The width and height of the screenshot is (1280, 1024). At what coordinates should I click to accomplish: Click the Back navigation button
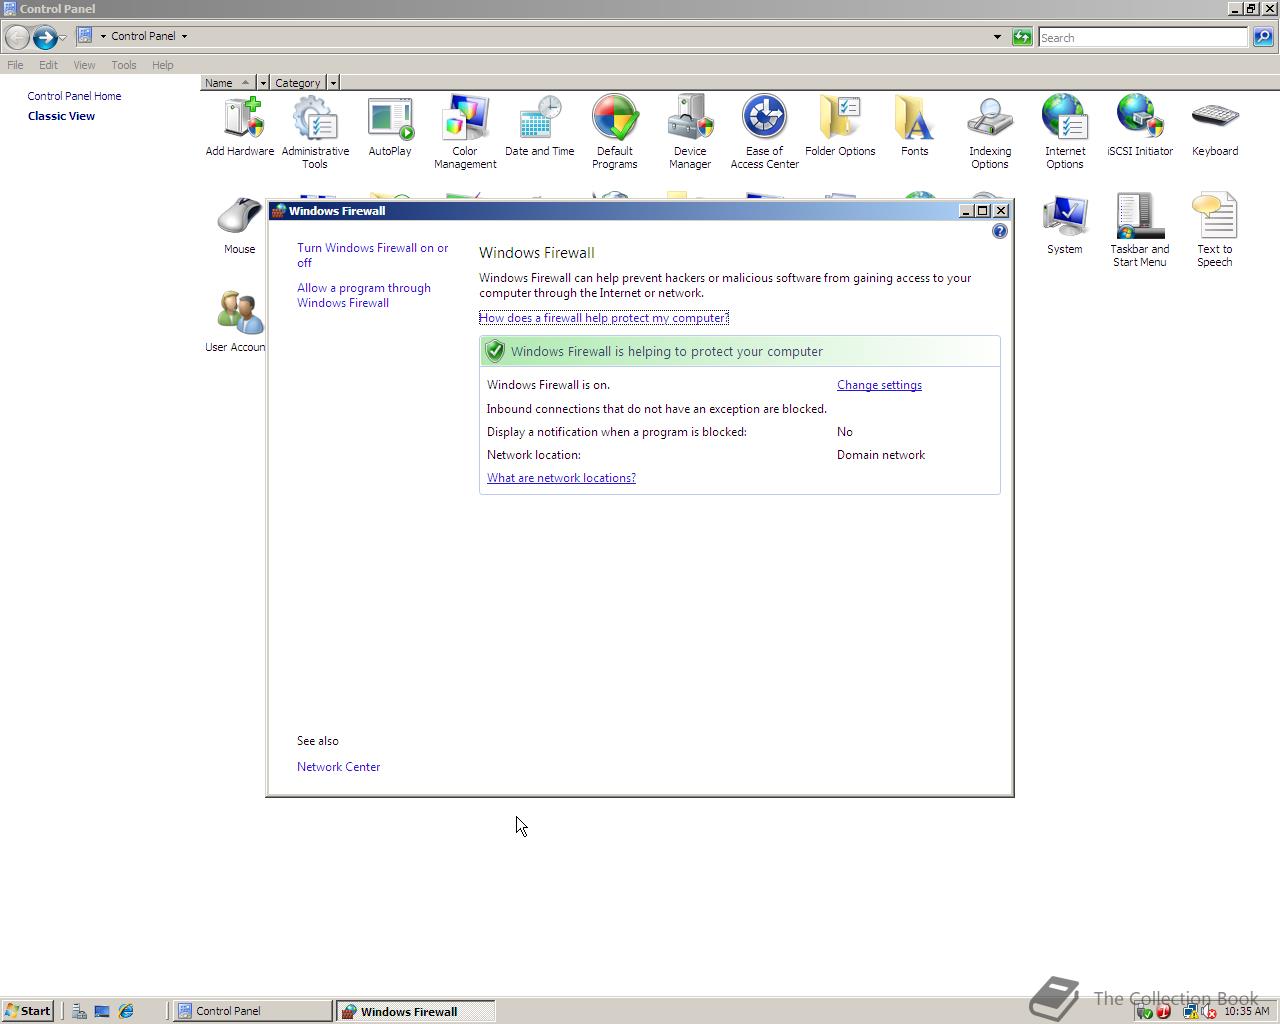pyautogui.click(x=17, y=37)
